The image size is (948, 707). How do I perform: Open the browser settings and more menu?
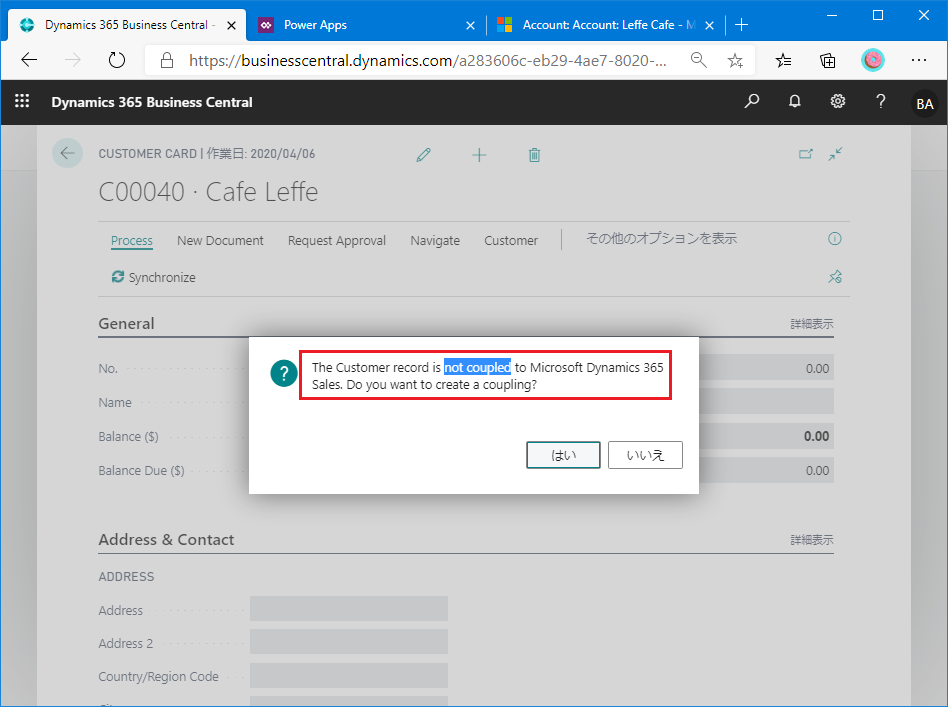(919, 60)
